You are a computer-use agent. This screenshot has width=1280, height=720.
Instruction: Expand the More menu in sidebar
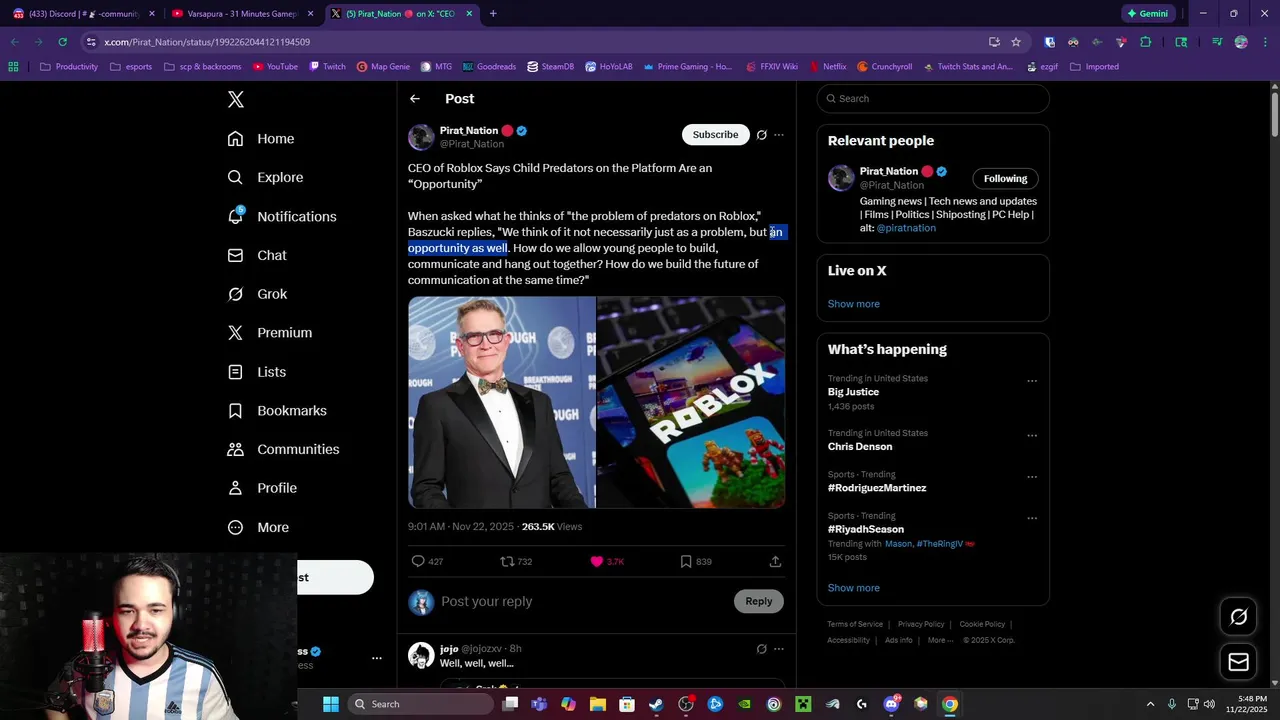click(258, 527)
